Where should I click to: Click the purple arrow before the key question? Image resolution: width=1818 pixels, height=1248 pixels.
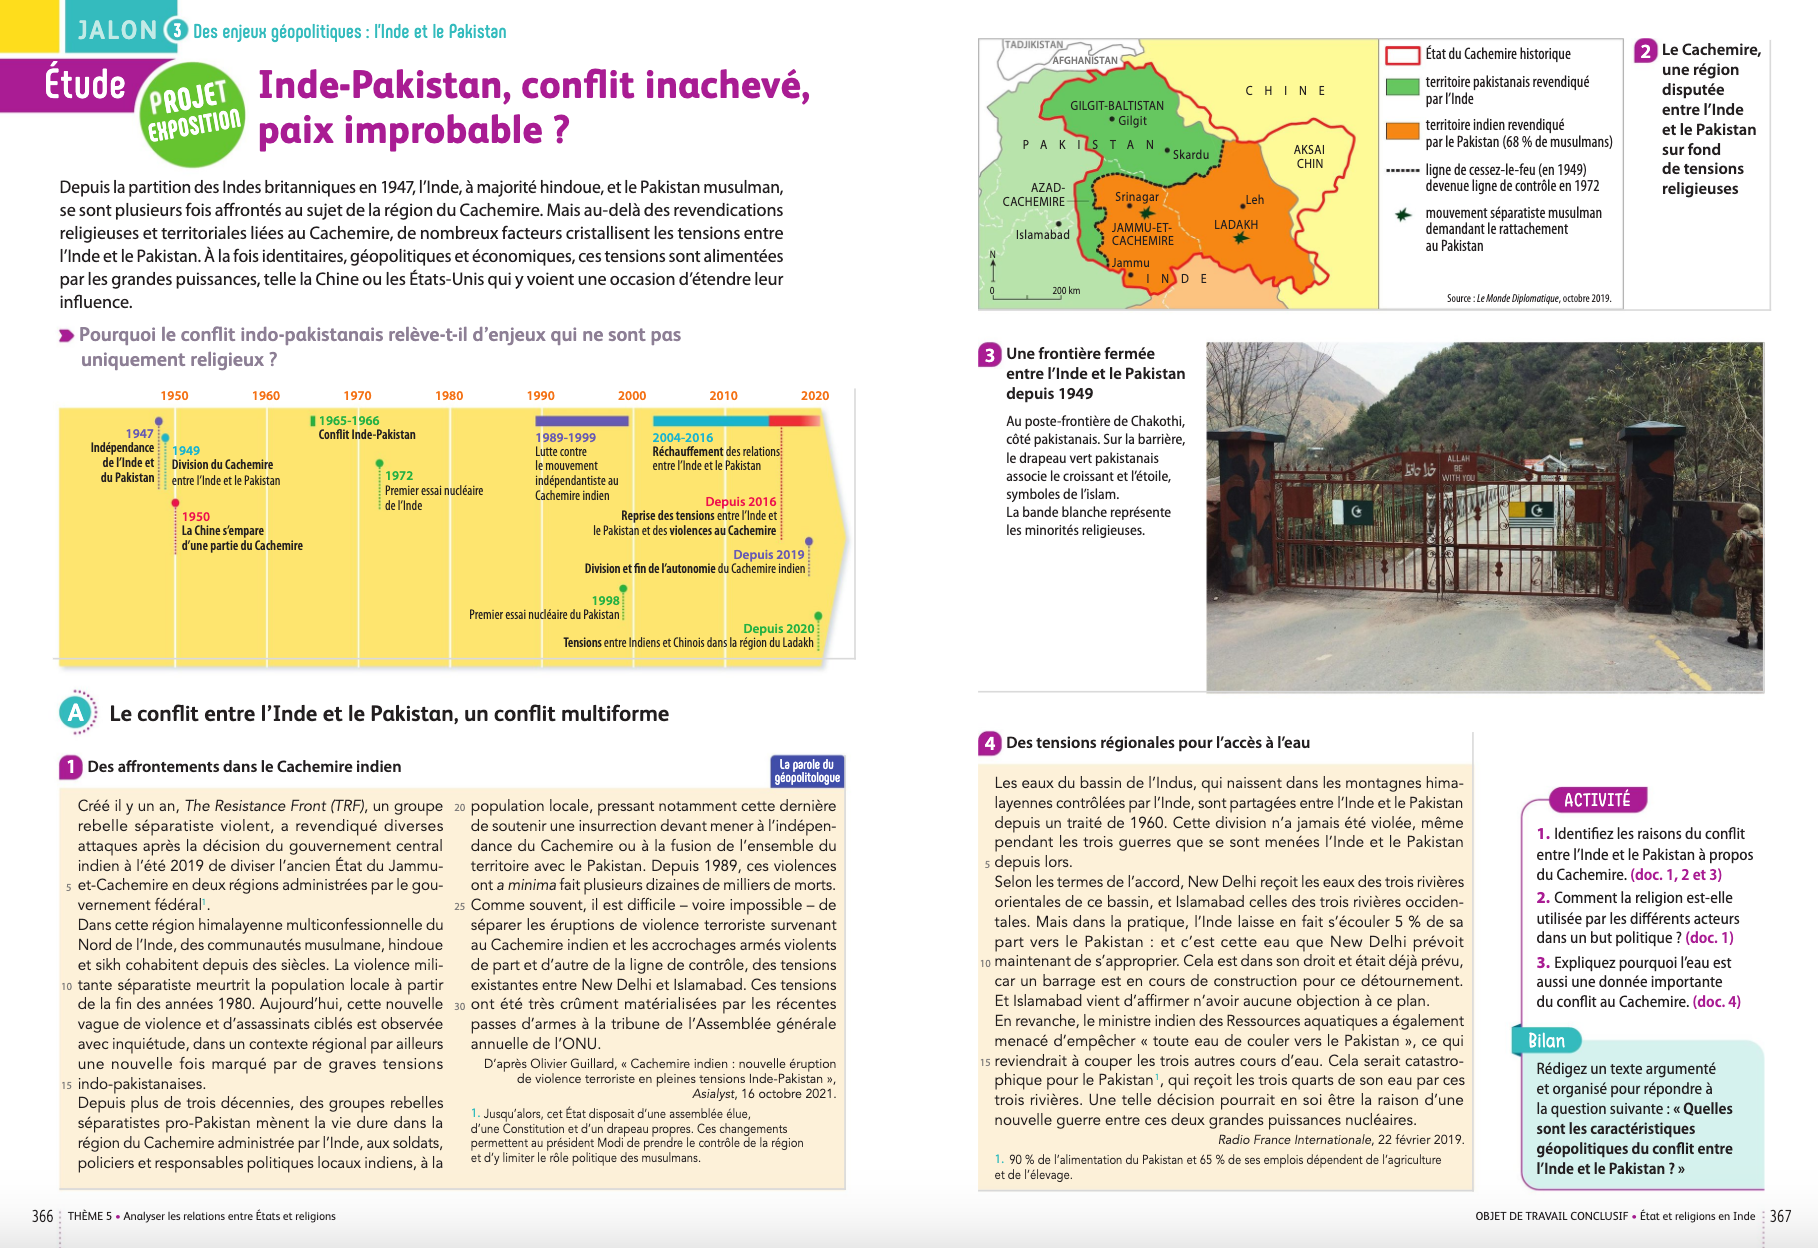[66, 336]
